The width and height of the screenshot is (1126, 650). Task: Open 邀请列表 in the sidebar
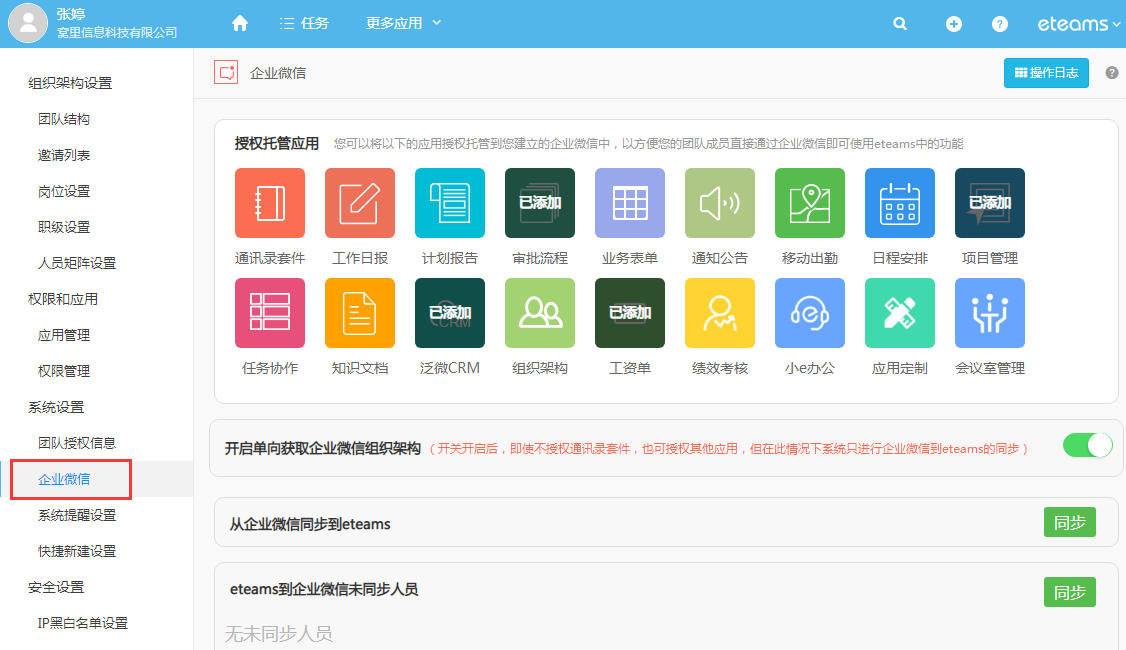pos(64,155)
